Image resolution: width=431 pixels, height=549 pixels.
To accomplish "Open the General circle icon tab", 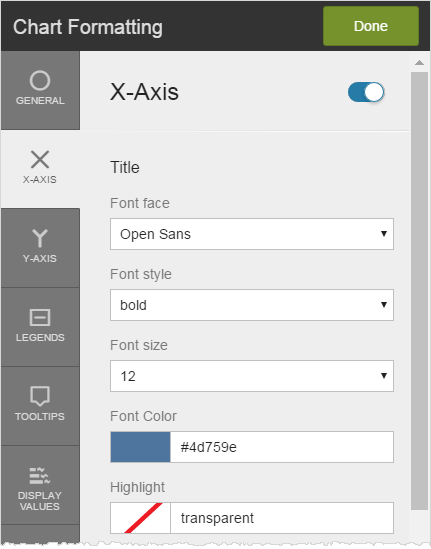I will [x=40, y=81].
